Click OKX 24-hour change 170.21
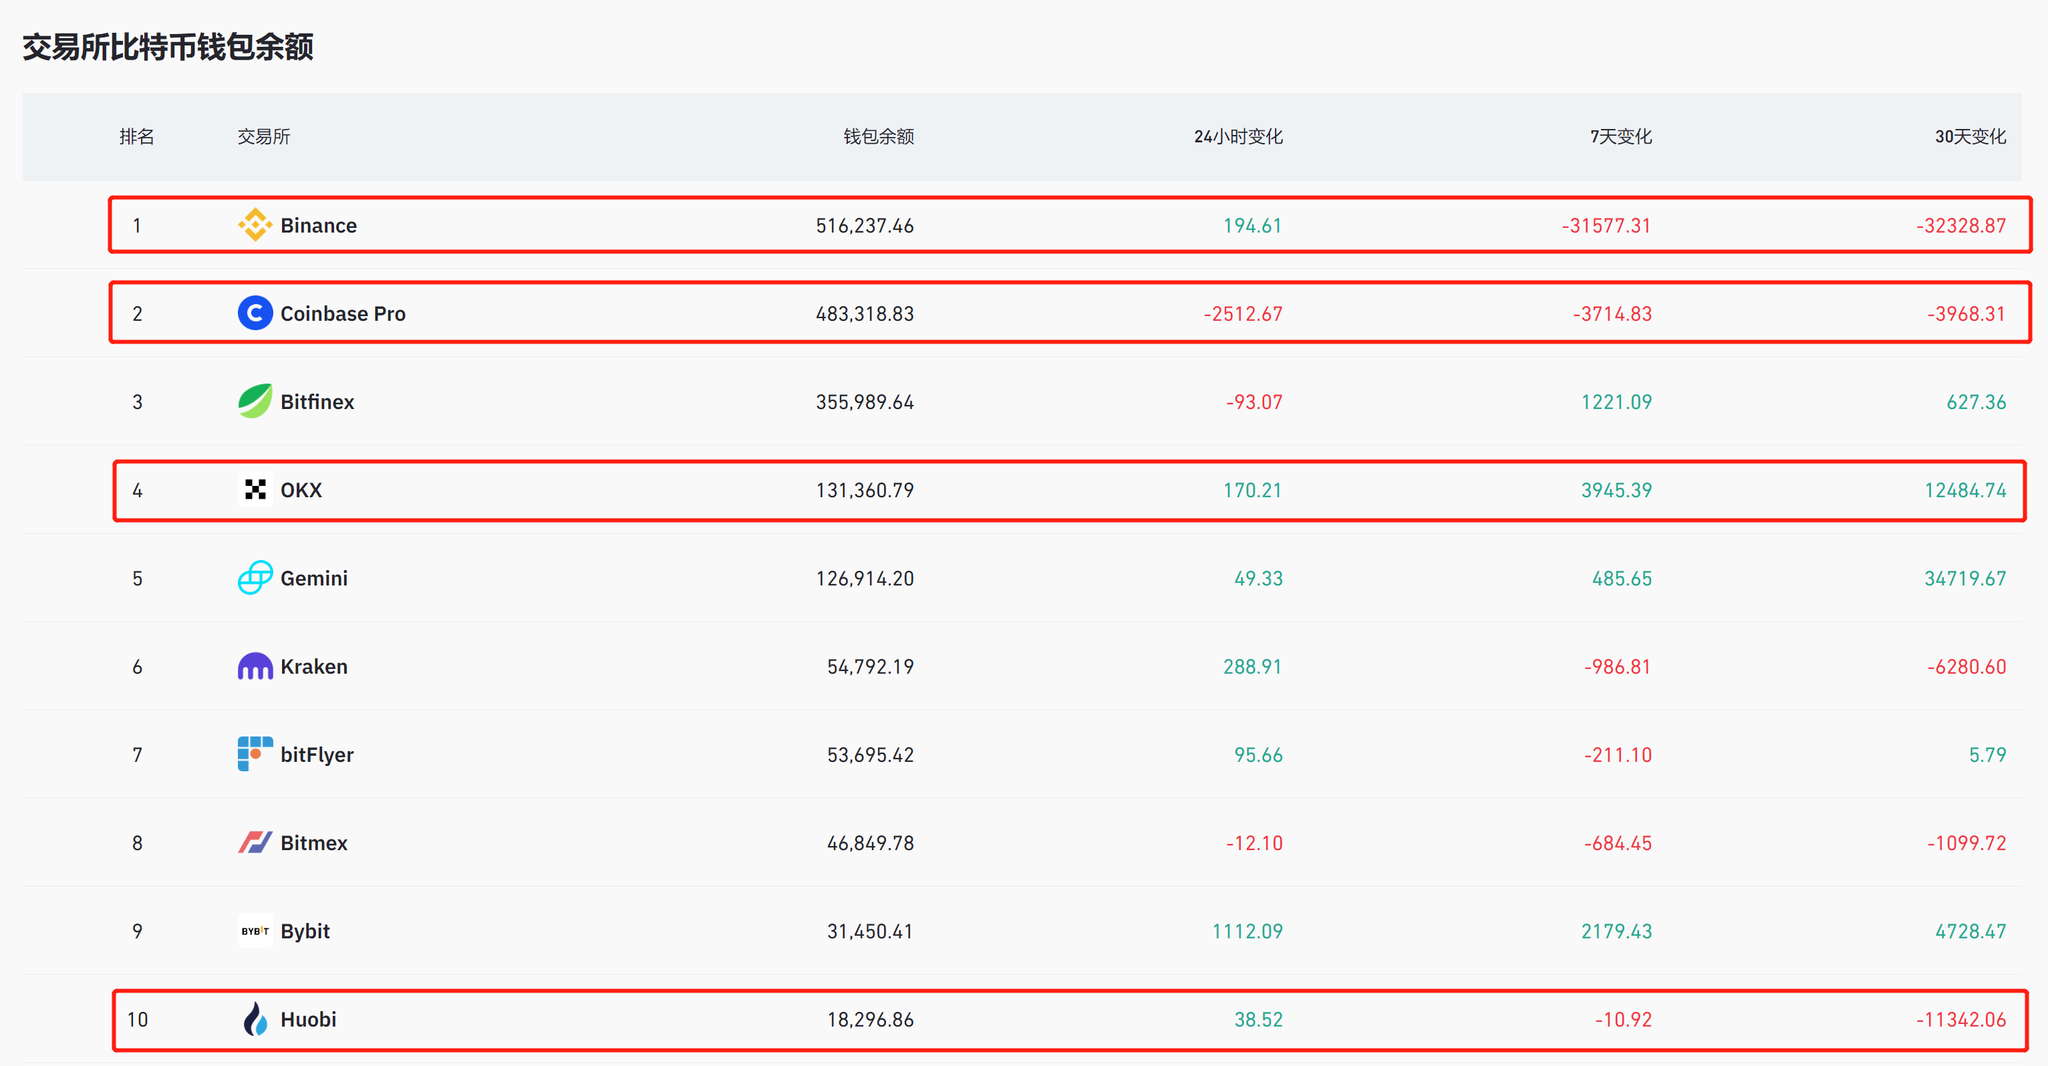The height and width of the screenshot is (1066, 2048). point(1253,490)
